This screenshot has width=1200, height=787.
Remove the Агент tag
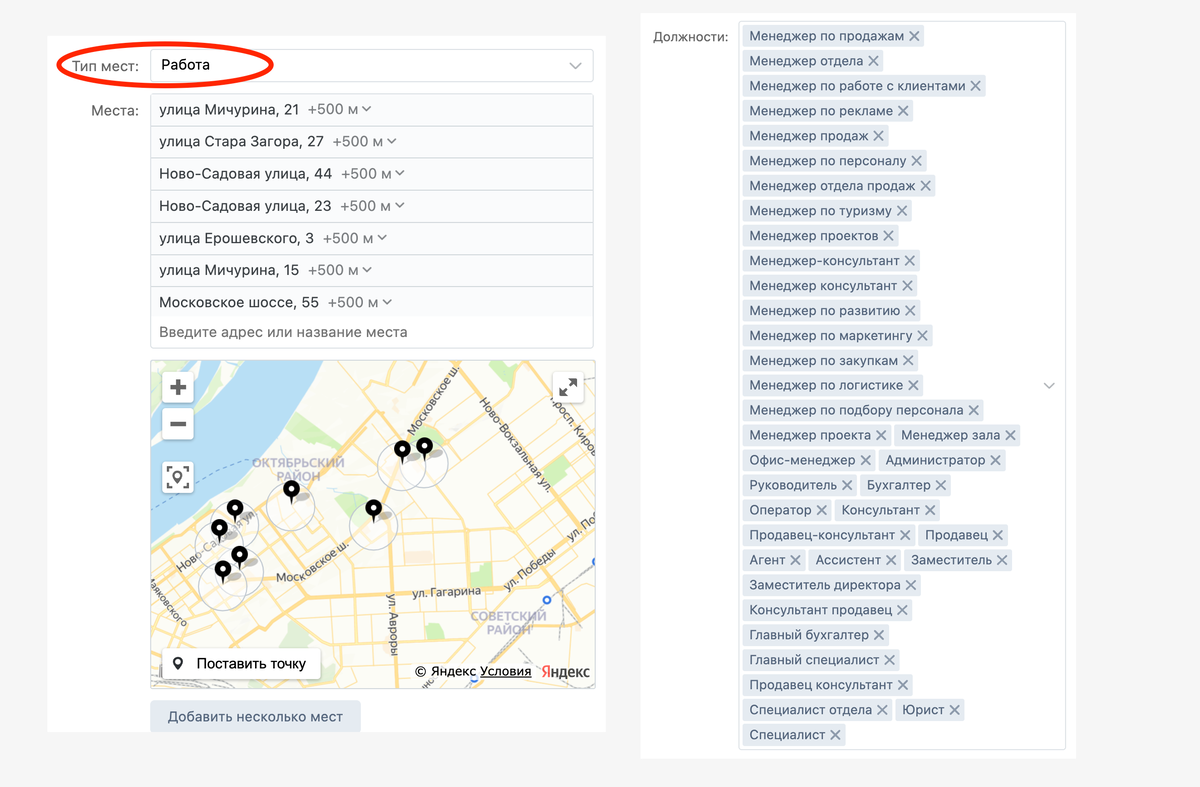[795, 560]
